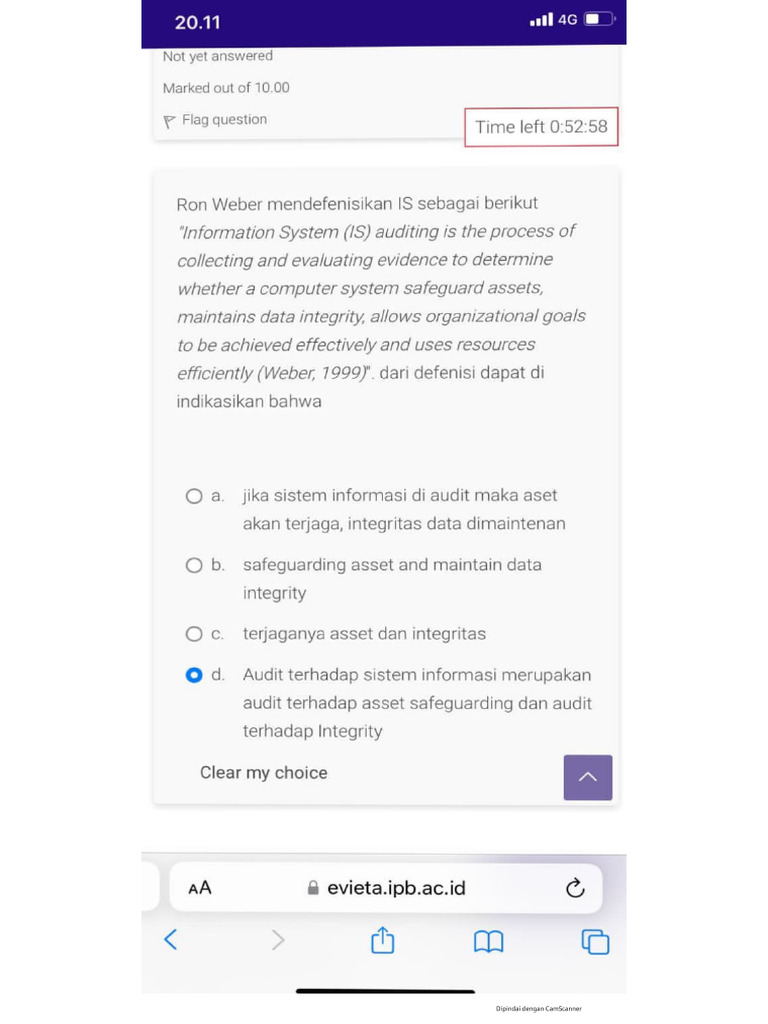The height and width of the screenshot is (1024, 768).
Task: Tap the 20.11 clock in status bar
Action: click(x=197, y=22)
